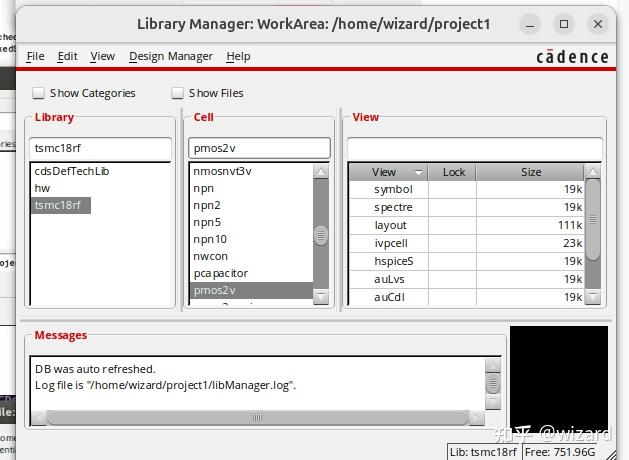Click the Log file path message line

165,385
